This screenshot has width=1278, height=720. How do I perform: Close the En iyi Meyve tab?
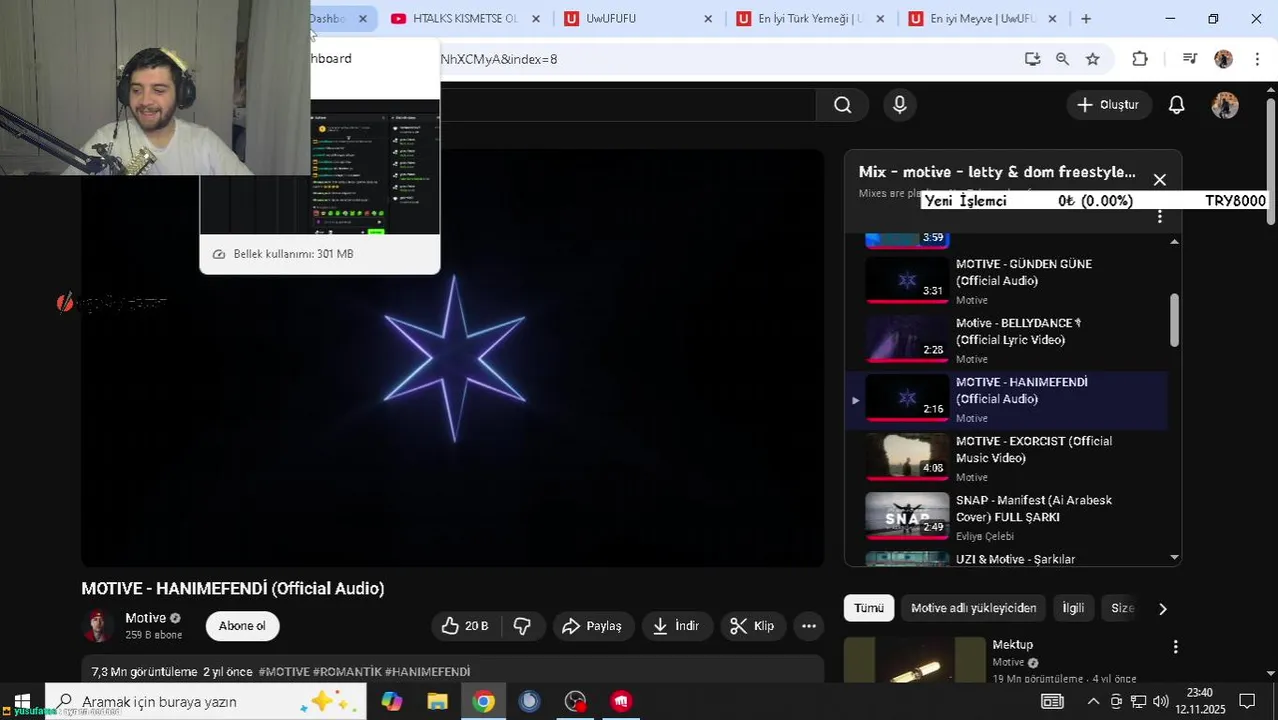click(x=1052, y=18)
